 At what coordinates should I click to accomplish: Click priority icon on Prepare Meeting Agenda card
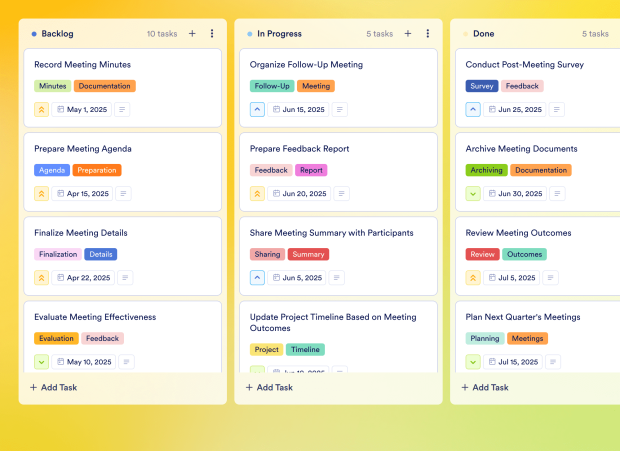[42, 194]
